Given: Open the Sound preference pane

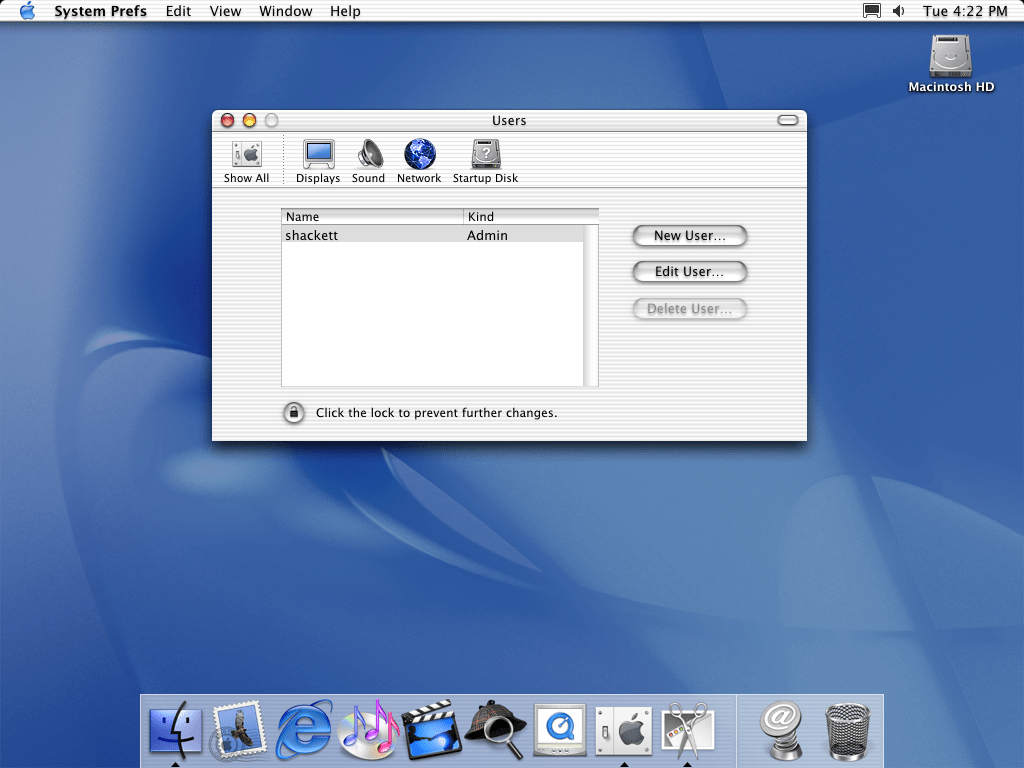Looking at the screenshot, I should (x=368, y=160).
